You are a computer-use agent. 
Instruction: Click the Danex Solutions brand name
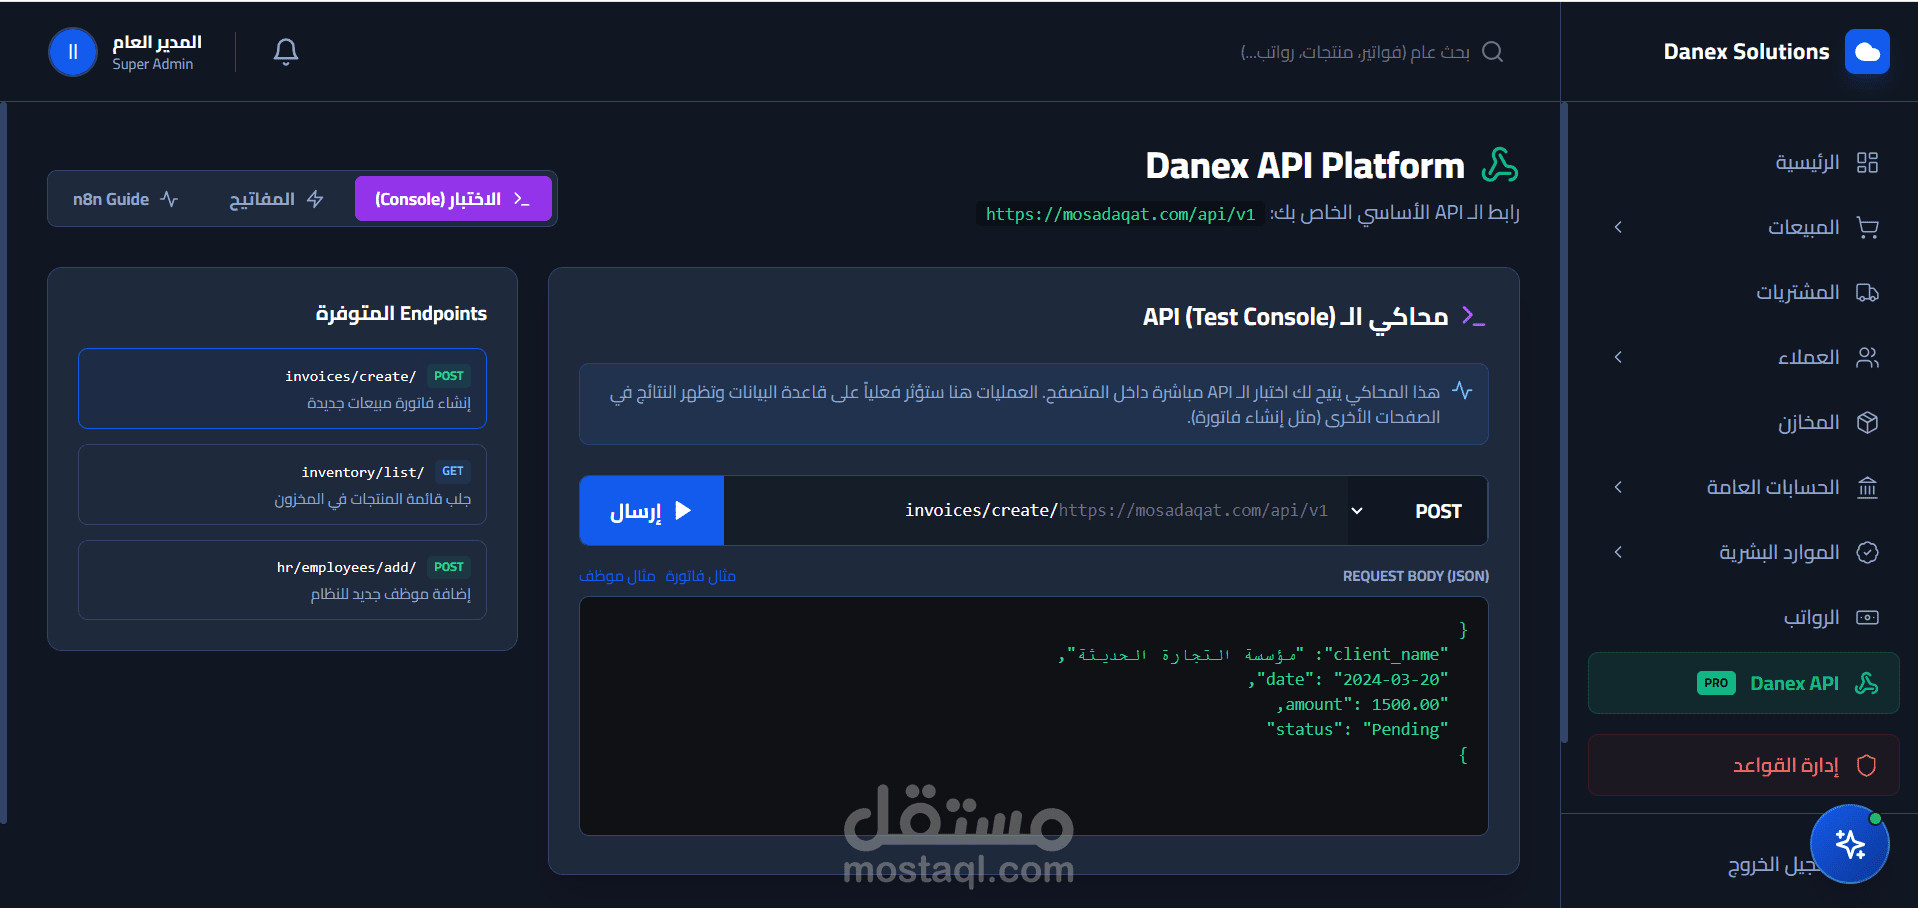[1746, 51]
